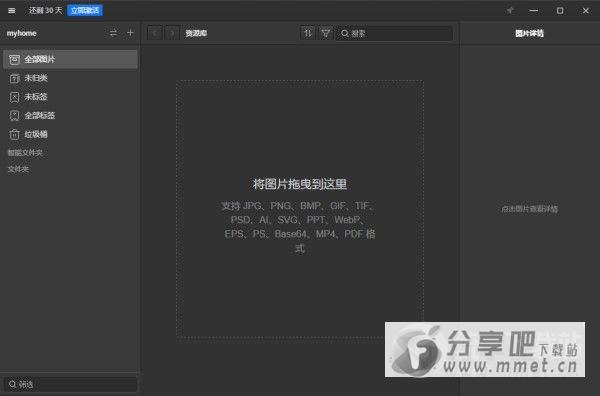Minimize the application window
This screenshot has width=600, height=396.
tap(533, 11)
